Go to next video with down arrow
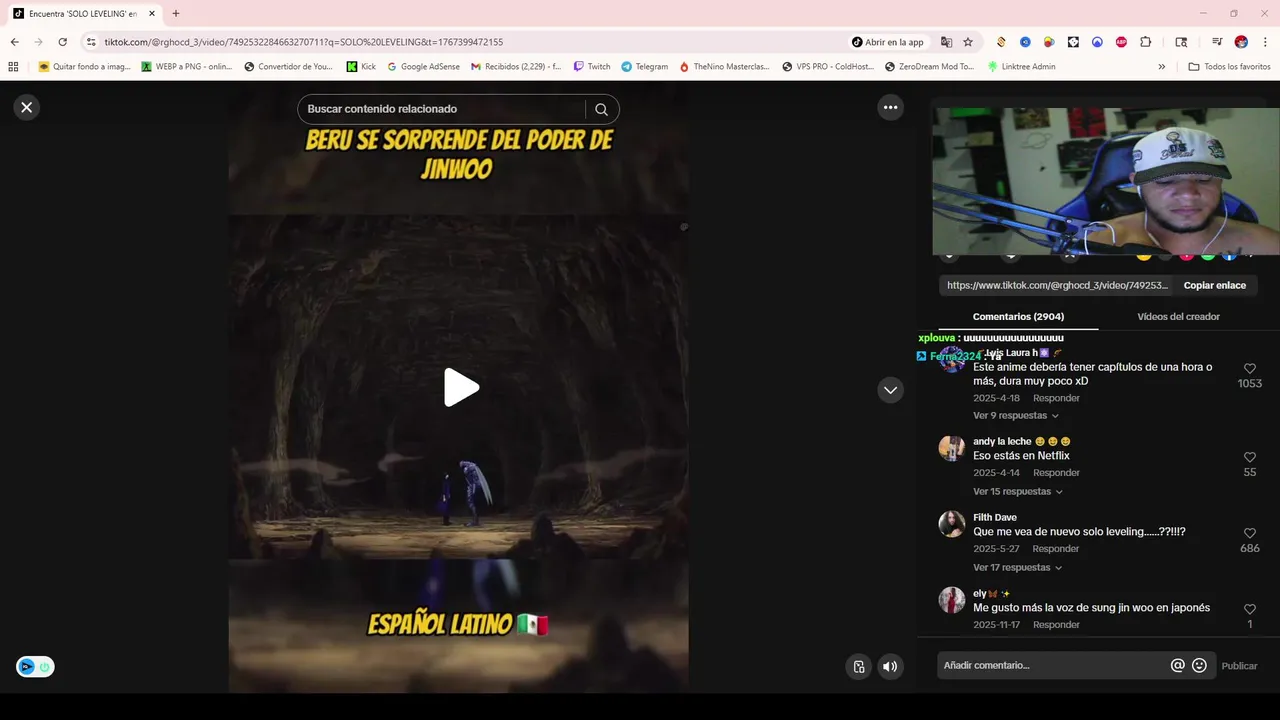 click(x=890, y=390)
